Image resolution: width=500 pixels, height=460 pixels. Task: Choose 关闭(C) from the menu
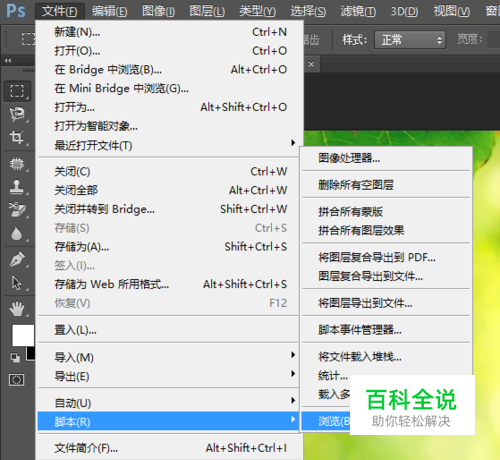click(x=170, y=171)
